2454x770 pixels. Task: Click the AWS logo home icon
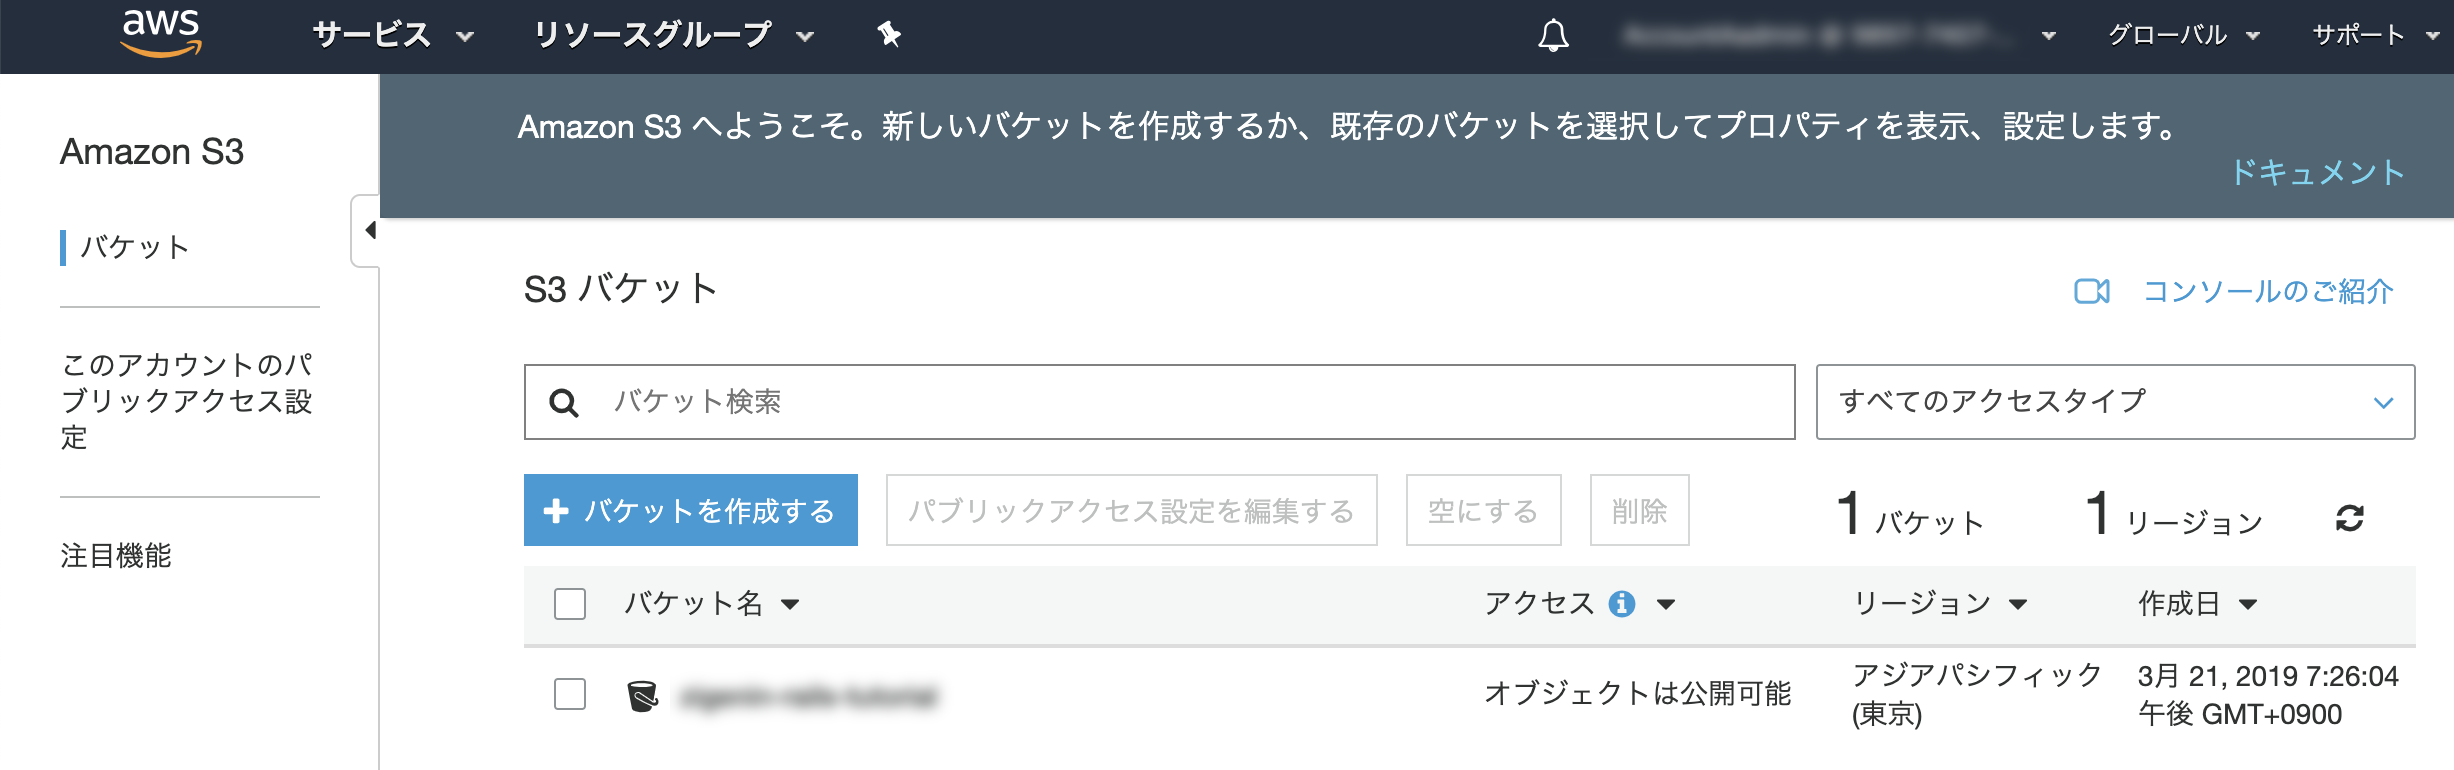click(161, 33)
